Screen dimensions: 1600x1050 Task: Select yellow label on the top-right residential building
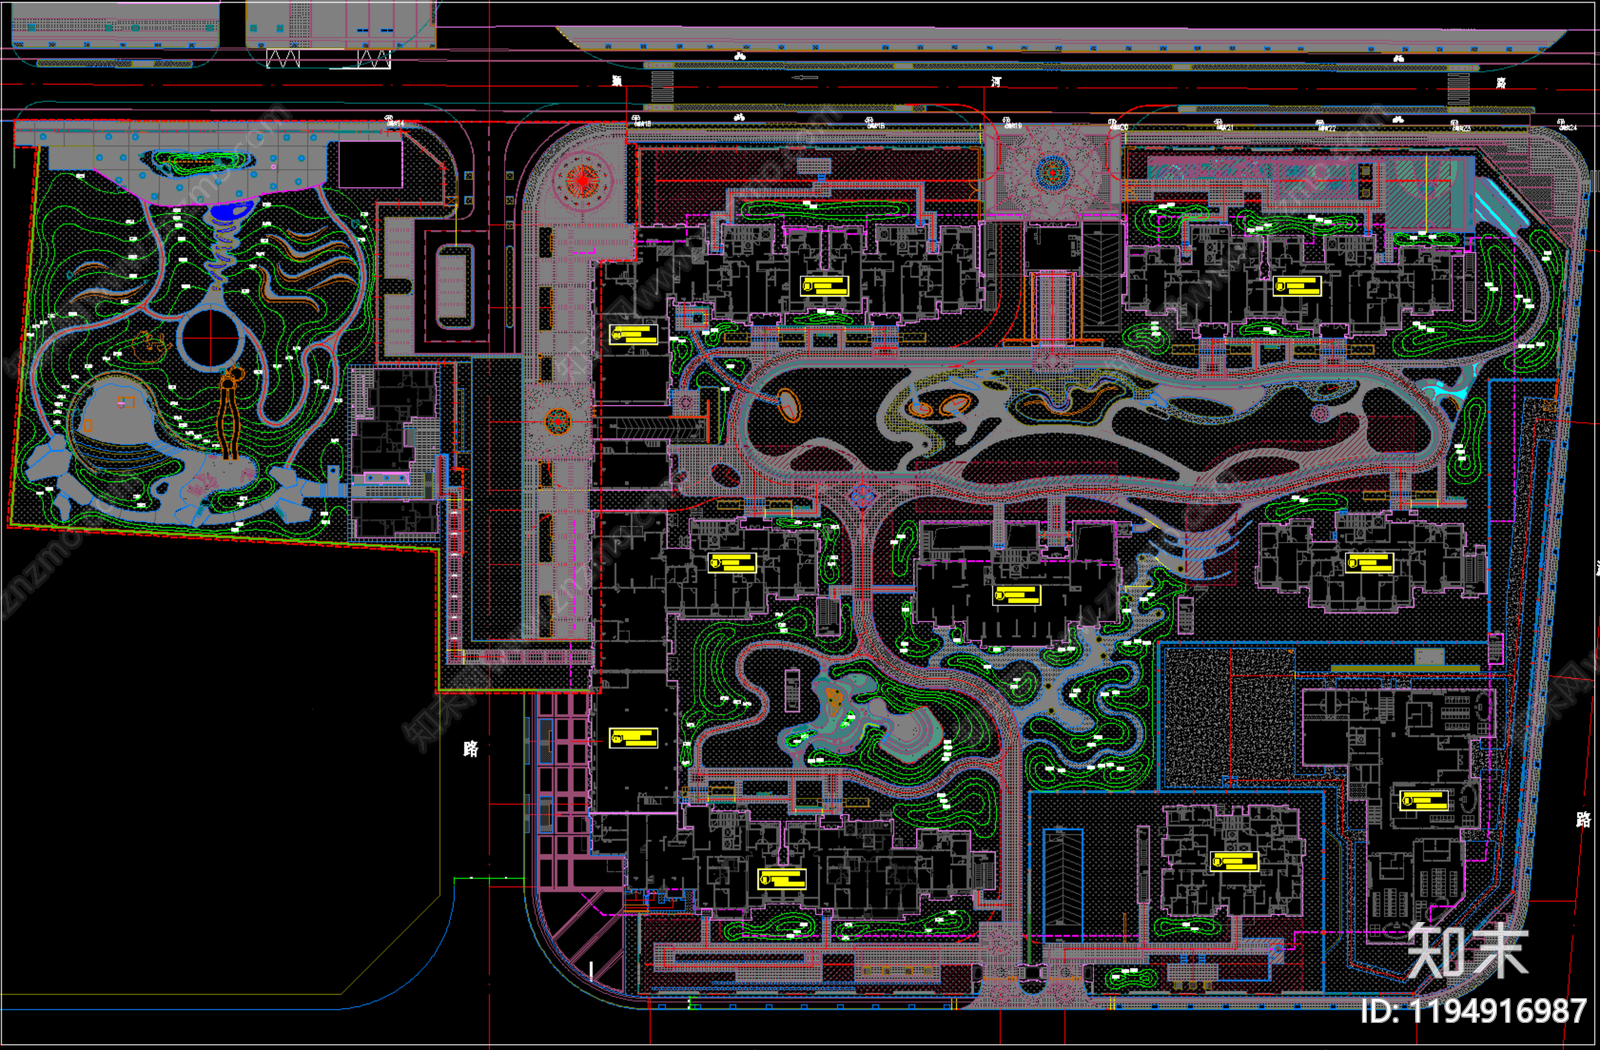point(1297,286)
